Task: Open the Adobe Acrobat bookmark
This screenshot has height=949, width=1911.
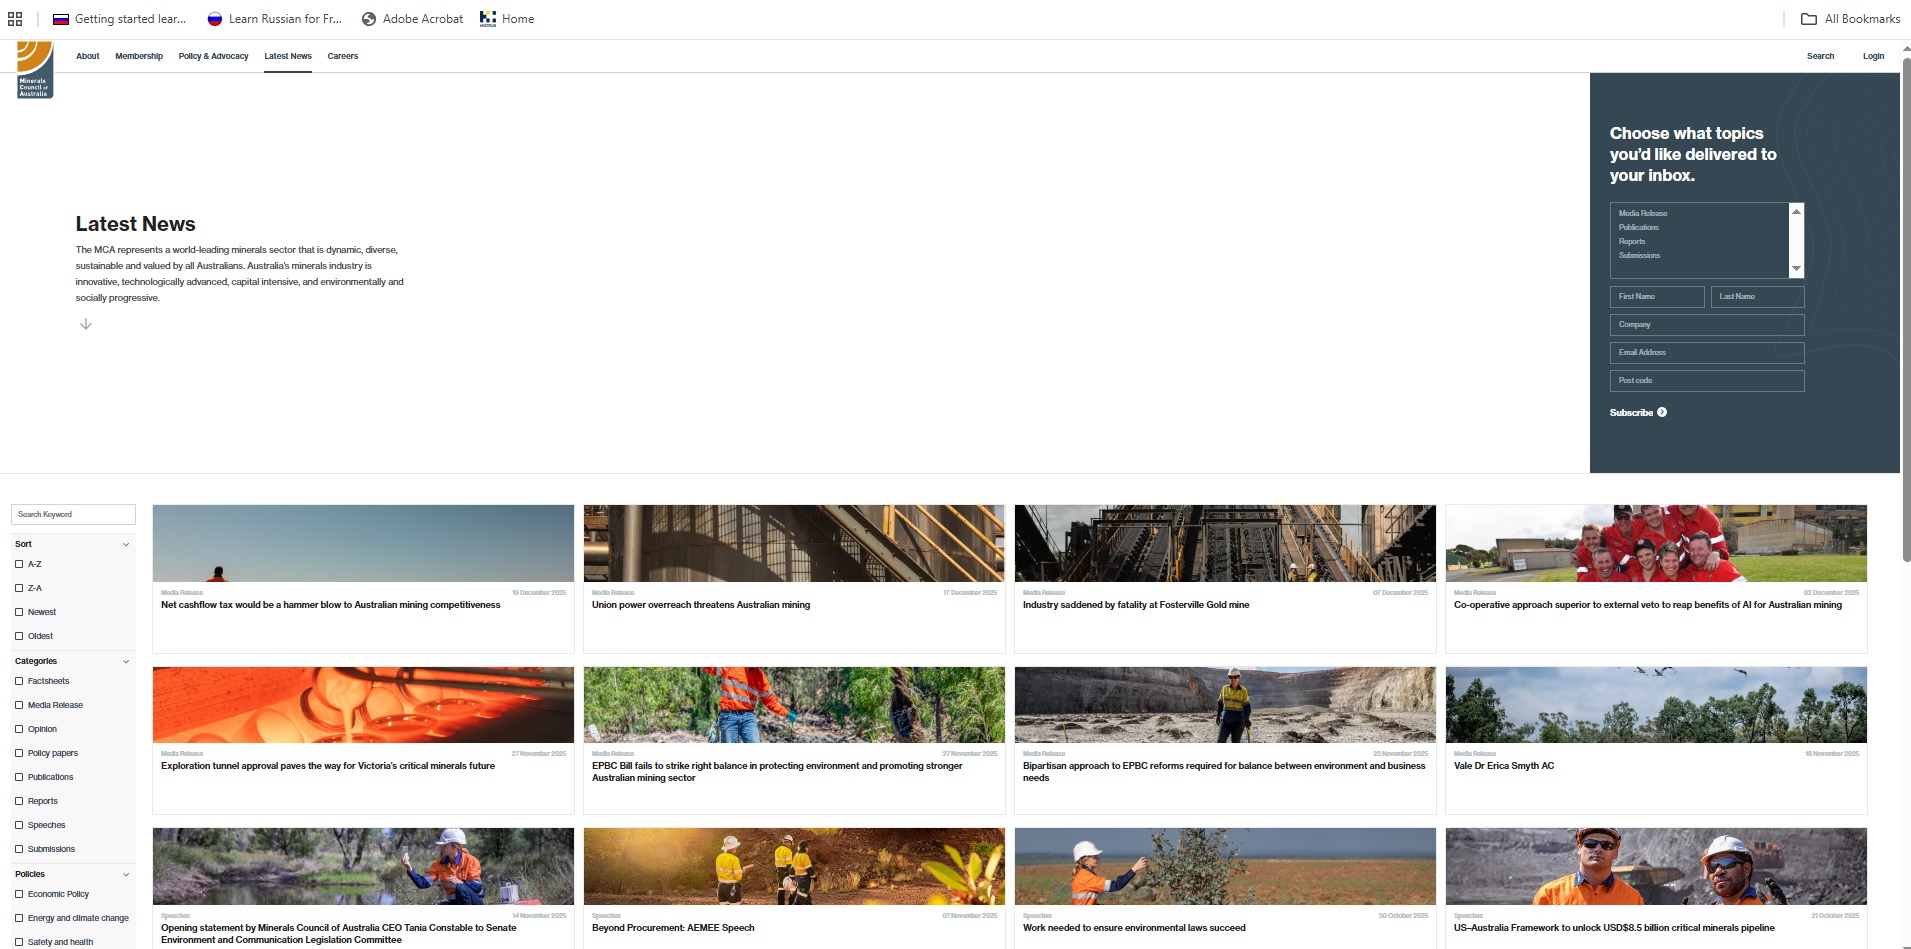Action: tap(412, 19)
